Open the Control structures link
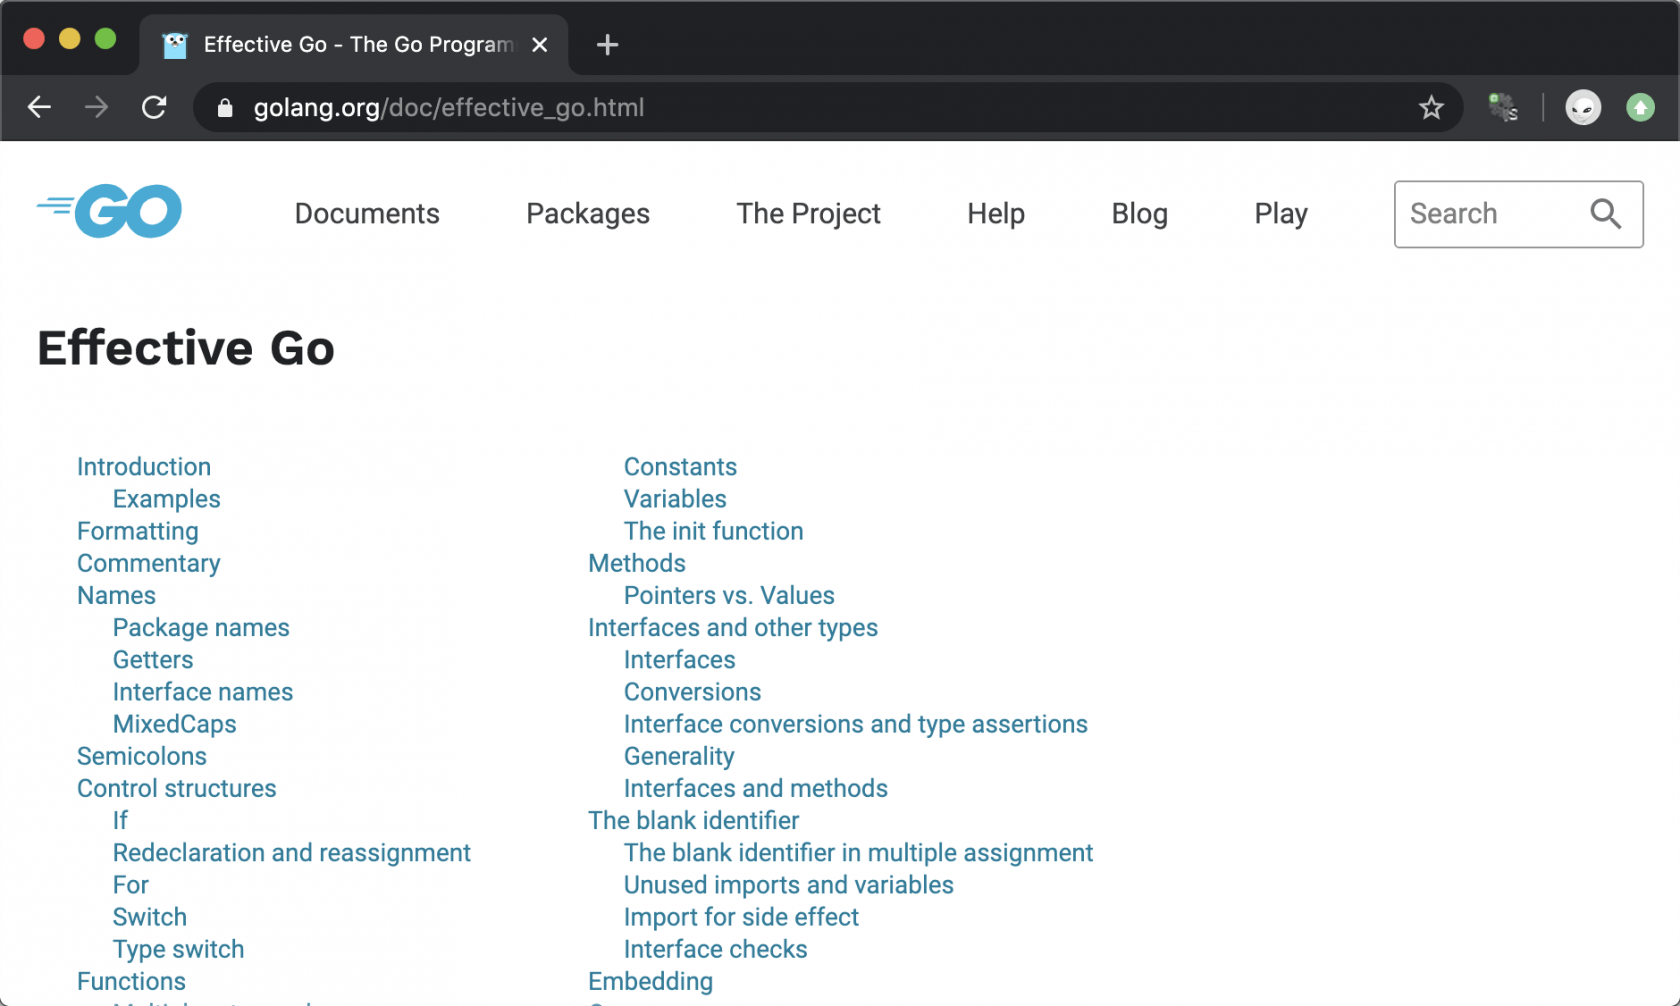1680x1006 pixels. (x=177, y=788)
